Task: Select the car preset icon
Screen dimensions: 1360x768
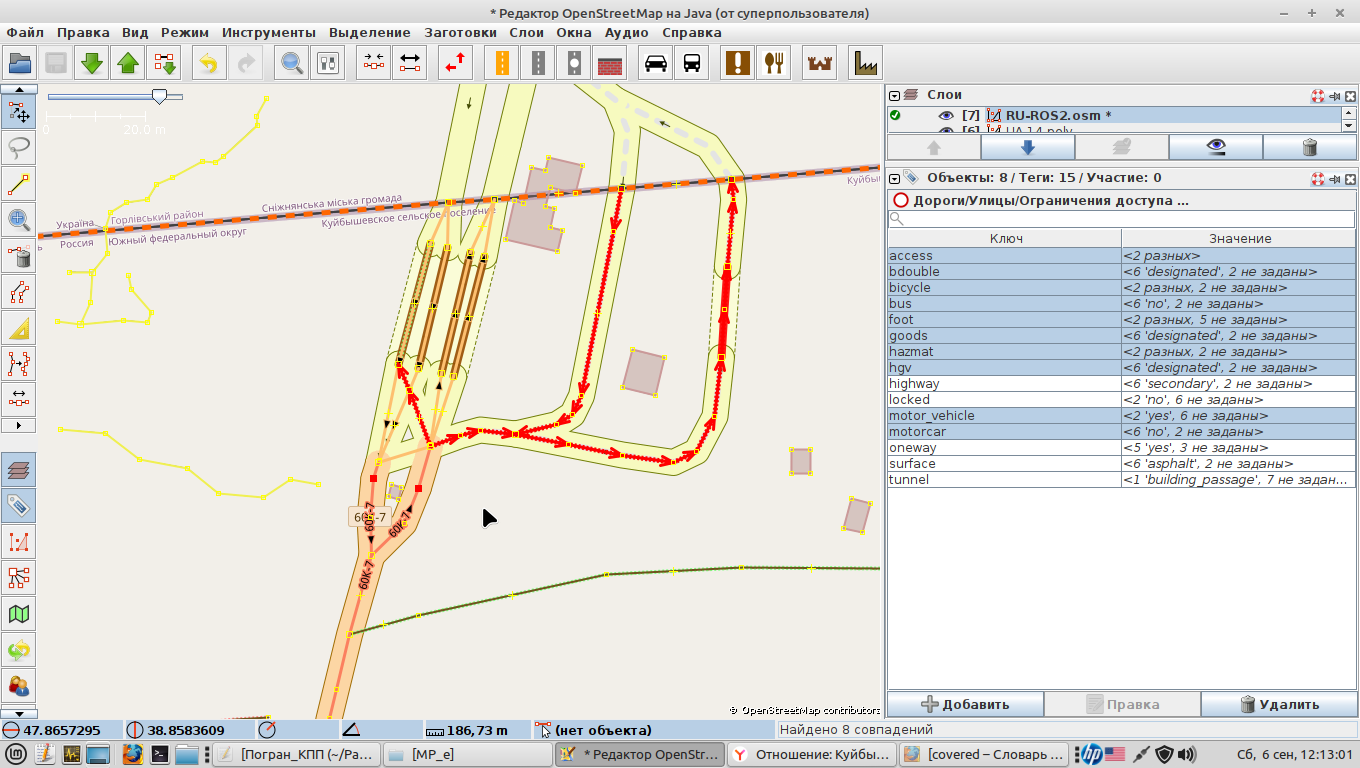Action: [x=656, y=63]
